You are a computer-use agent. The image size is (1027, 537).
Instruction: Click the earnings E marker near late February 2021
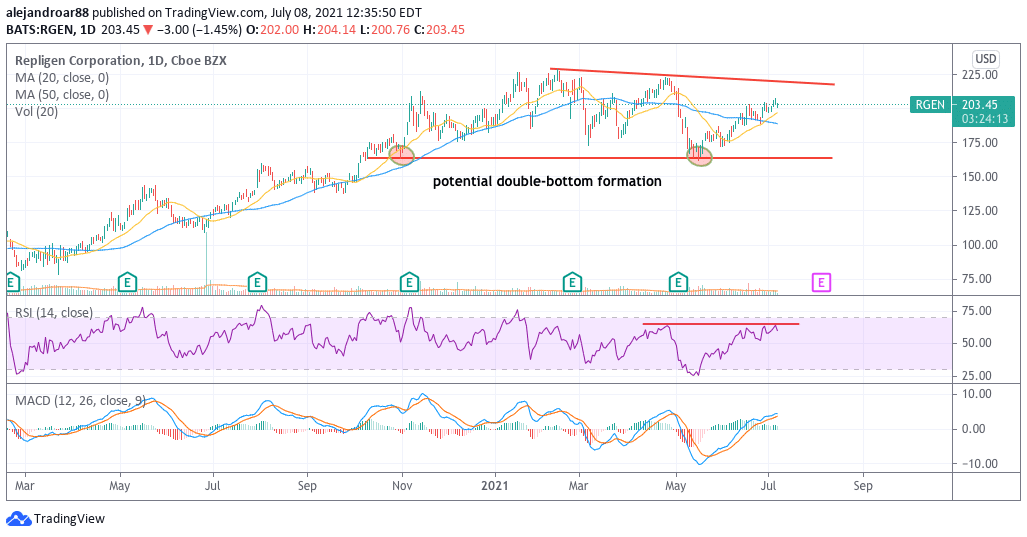pyautogui.click(x=572, y=282)
